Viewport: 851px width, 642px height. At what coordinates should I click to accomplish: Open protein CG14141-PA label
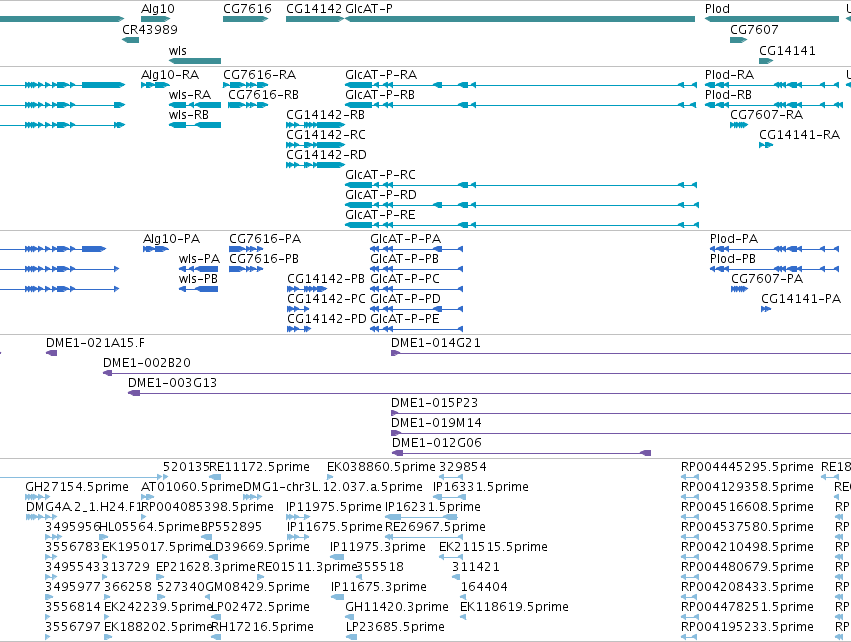pos(801,299)
